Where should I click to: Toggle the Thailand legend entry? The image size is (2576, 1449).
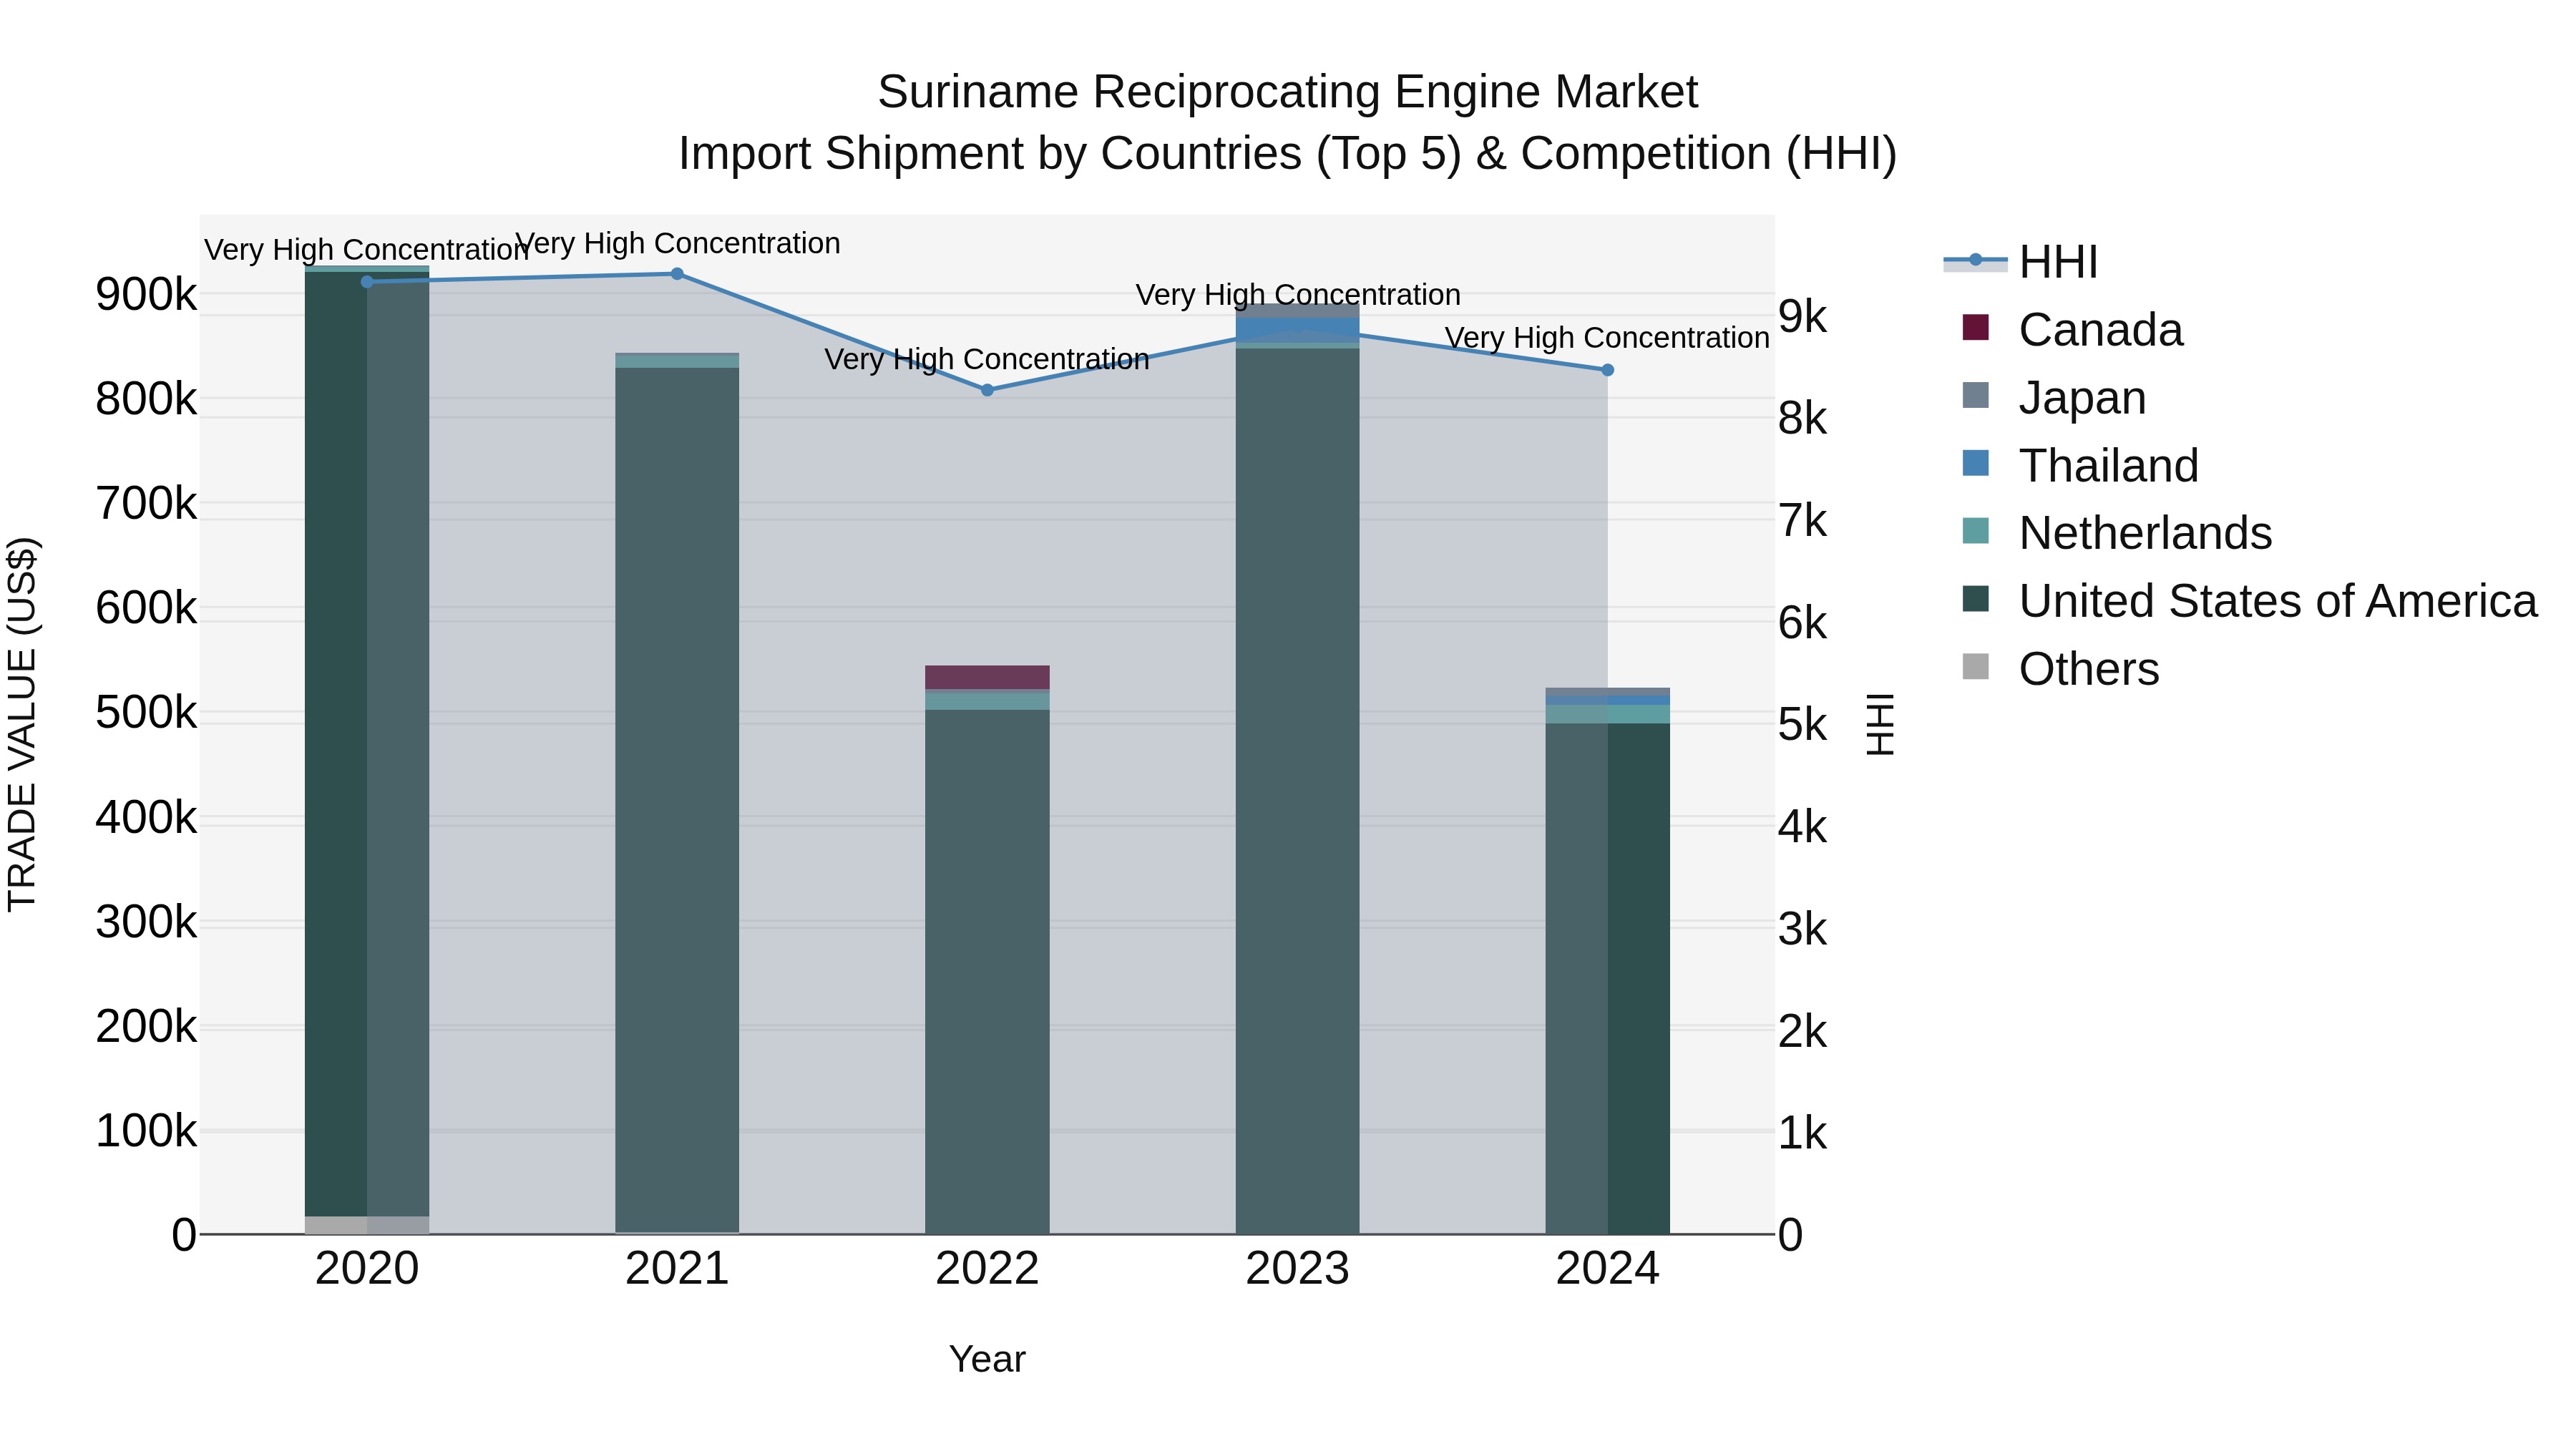coord(2081,466)
